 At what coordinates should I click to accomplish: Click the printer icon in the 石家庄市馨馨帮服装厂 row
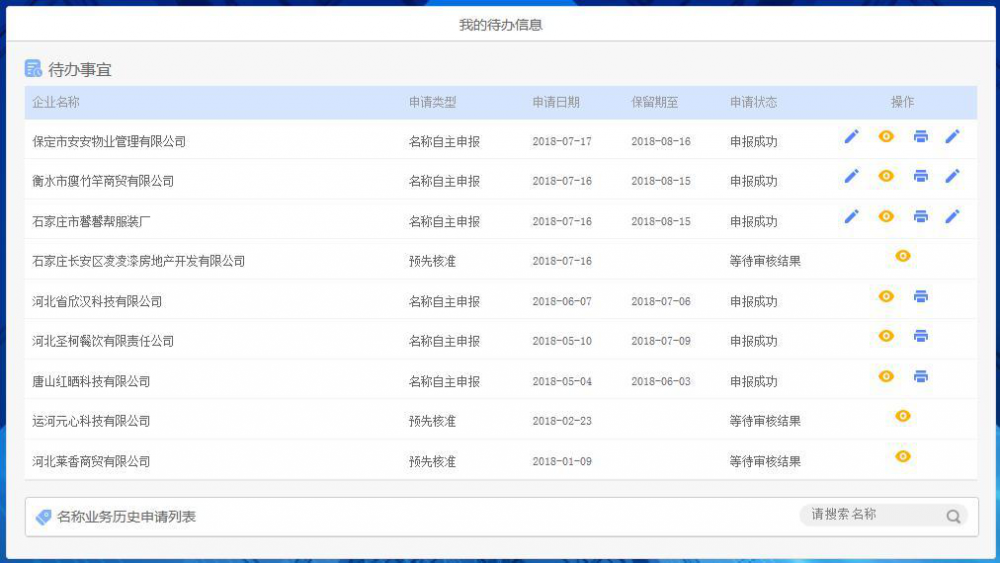point(920,217)
